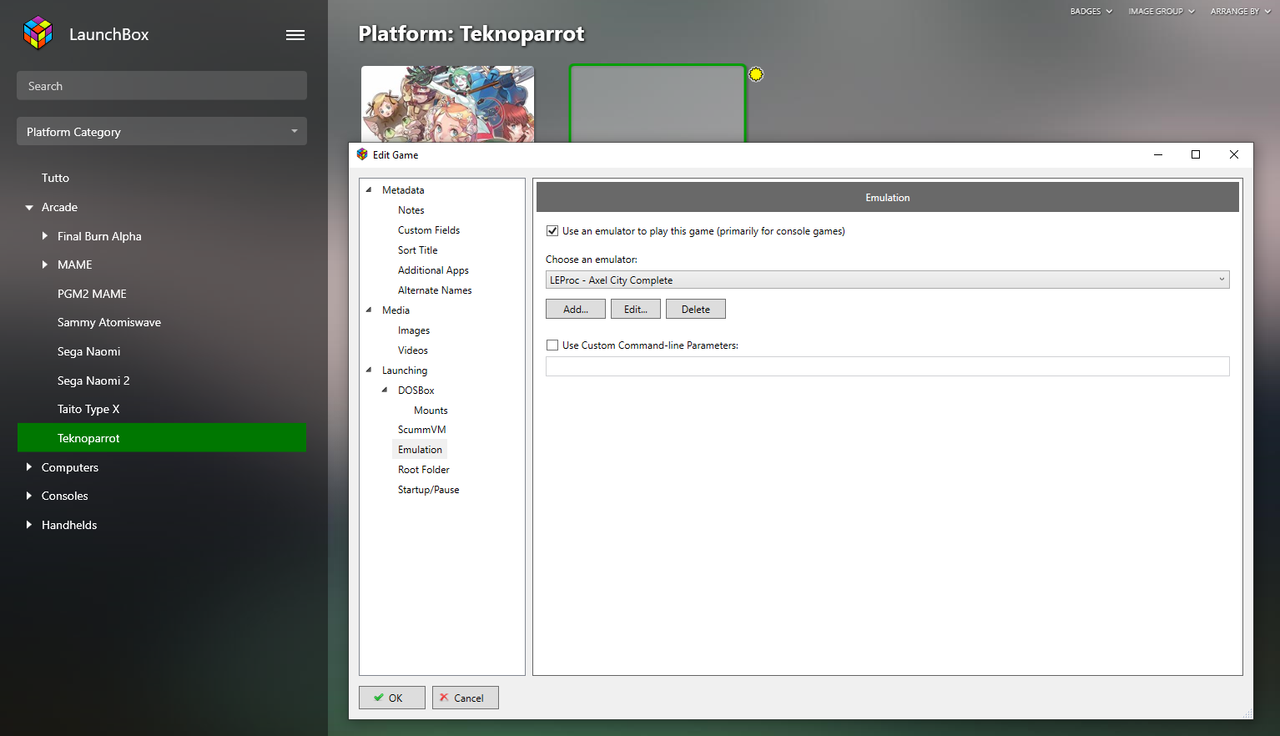Screen dimensions: 1280x736
Task: Click the Delete emulator button
Action: 695,309
